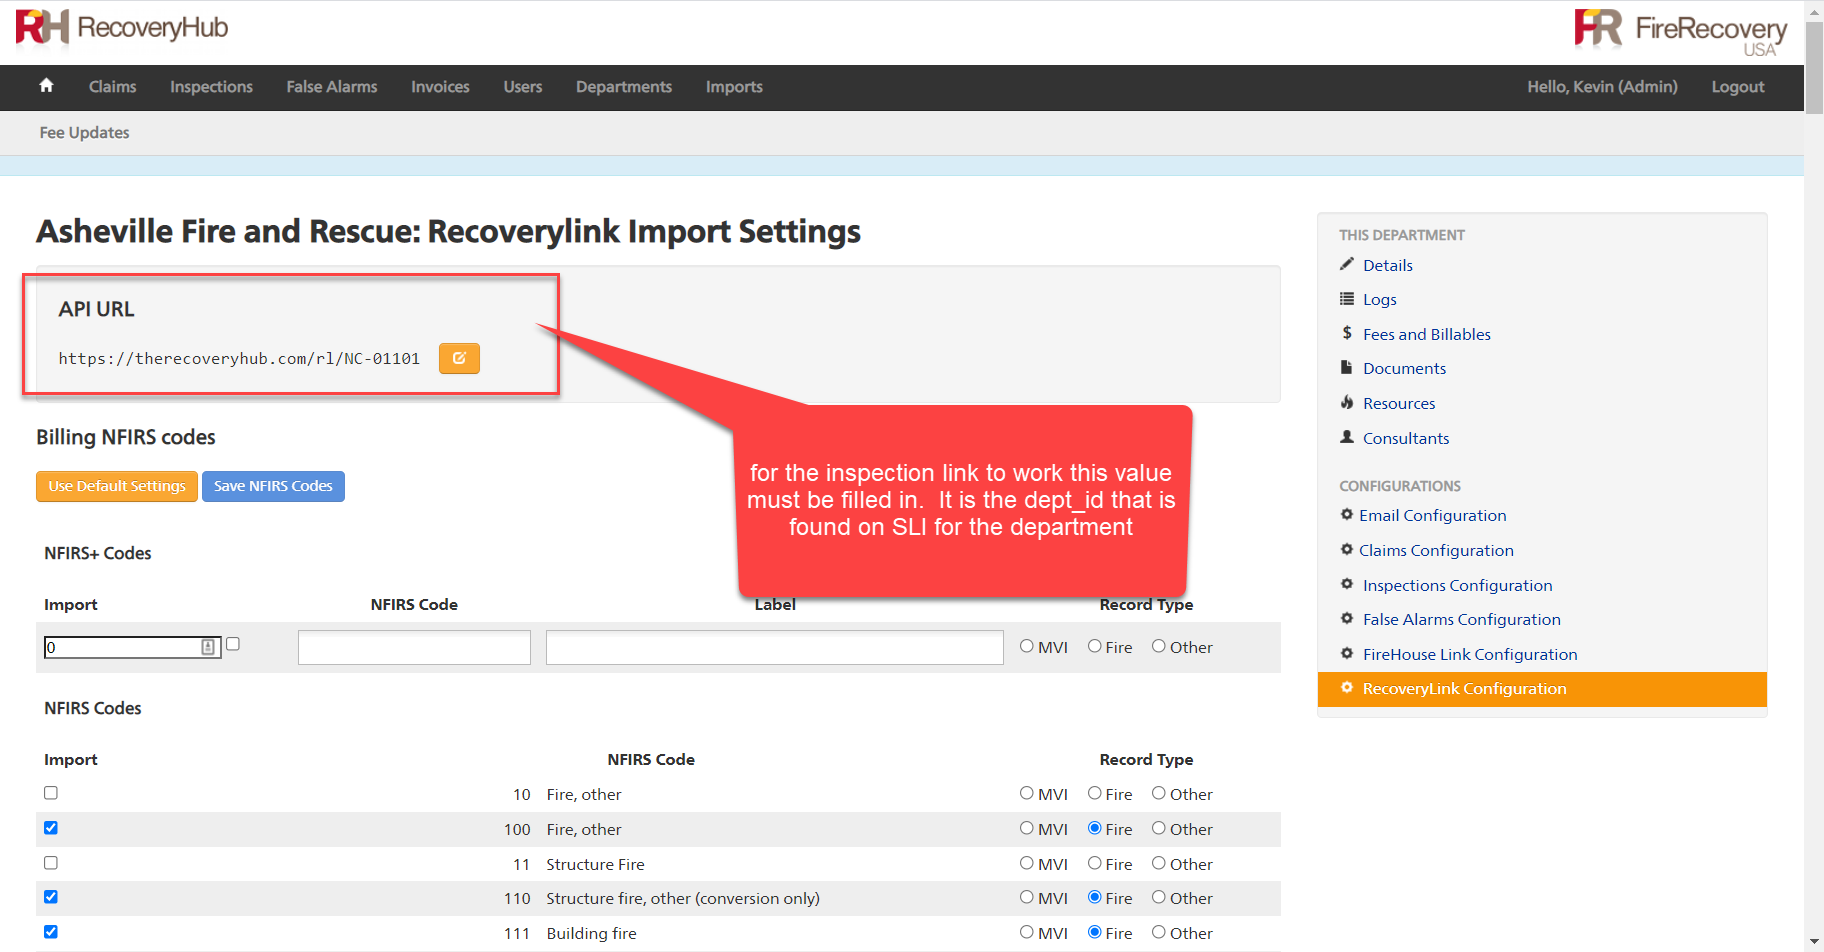Click Save NFIRS Codes button
This screenshot has width=1824, height=952.
pyautogui.click(x=273, y=486)
